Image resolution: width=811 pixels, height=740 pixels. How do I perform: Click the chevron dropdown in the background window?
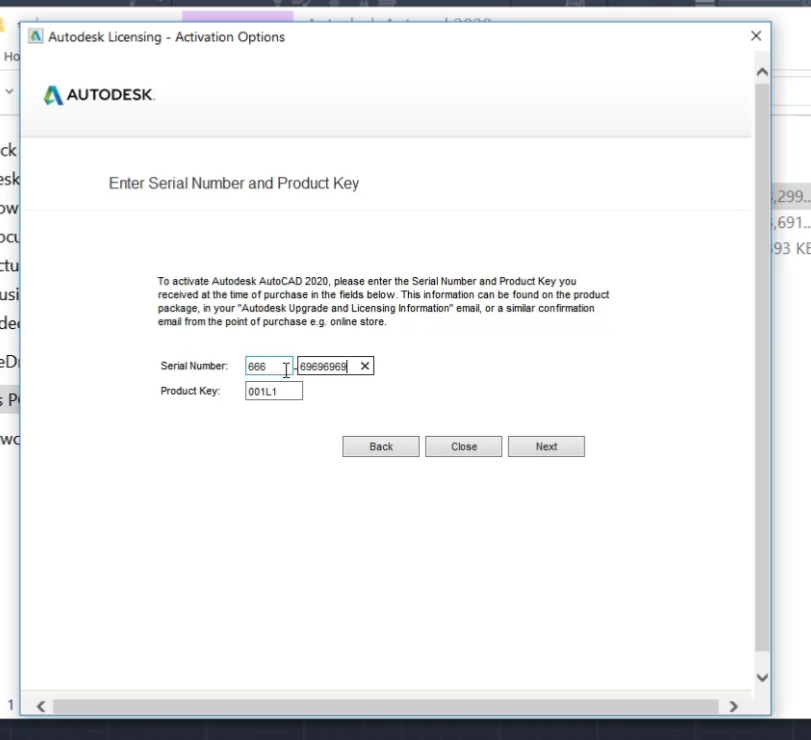tap(9, 91)
